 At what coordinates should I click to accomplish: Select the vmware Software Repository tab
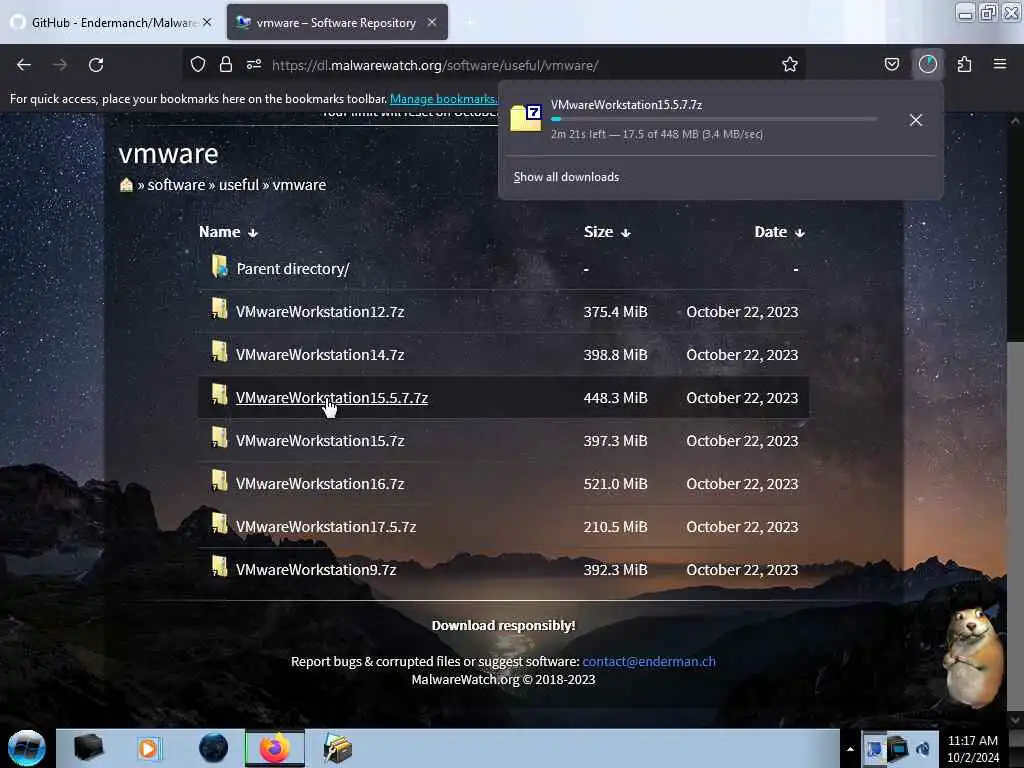(x=337, y=22)
